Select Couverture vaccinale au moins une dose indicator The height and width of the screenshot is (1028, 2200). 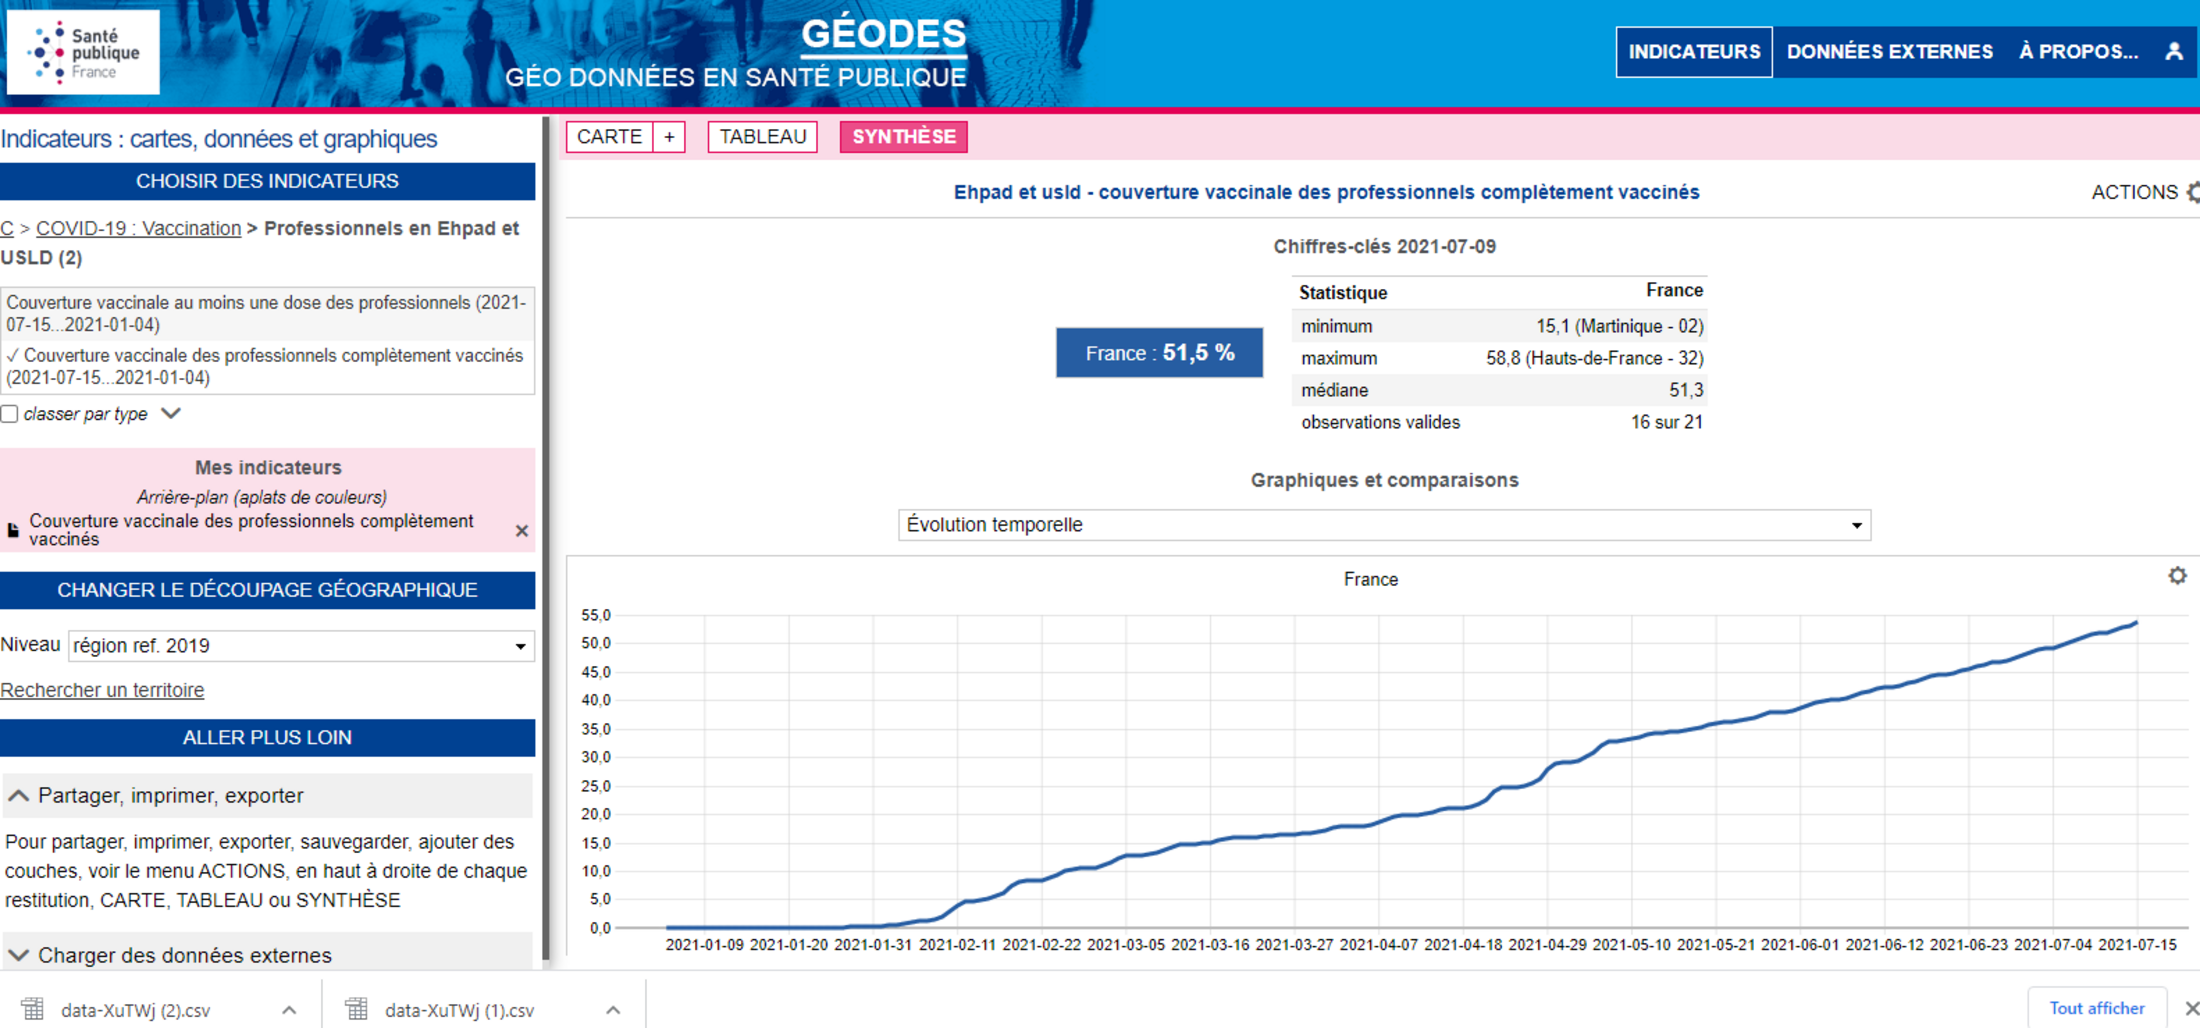267,313
